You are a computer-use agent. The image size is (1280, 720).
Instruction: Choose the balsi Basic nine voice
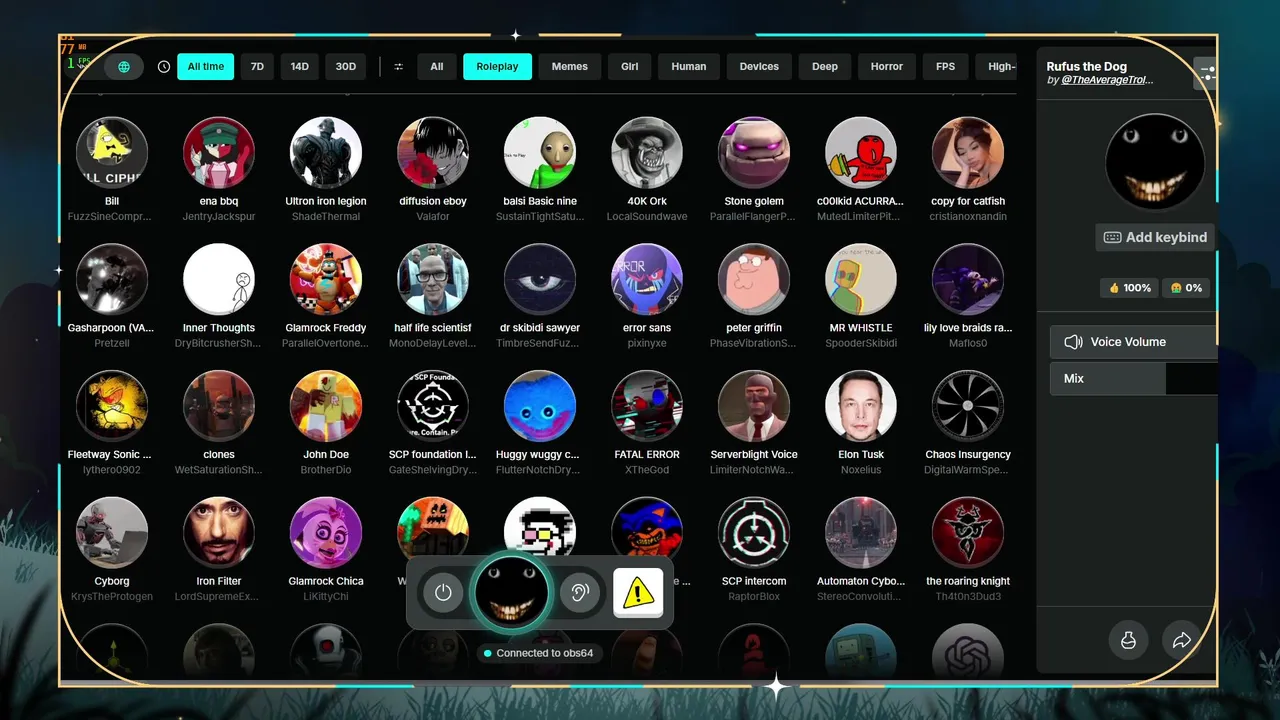(x=540, y=153)
